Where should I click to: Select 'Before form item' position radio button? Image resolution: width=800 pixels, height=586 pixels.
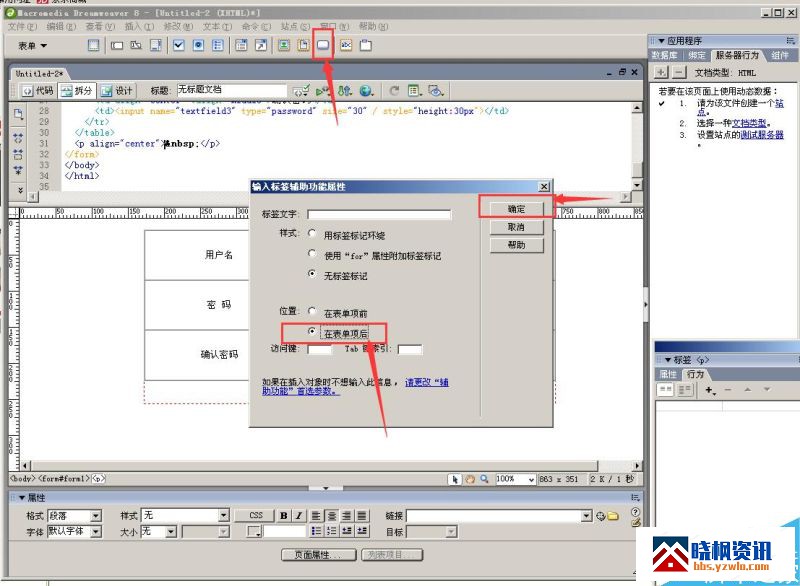[x=314, y=312]
